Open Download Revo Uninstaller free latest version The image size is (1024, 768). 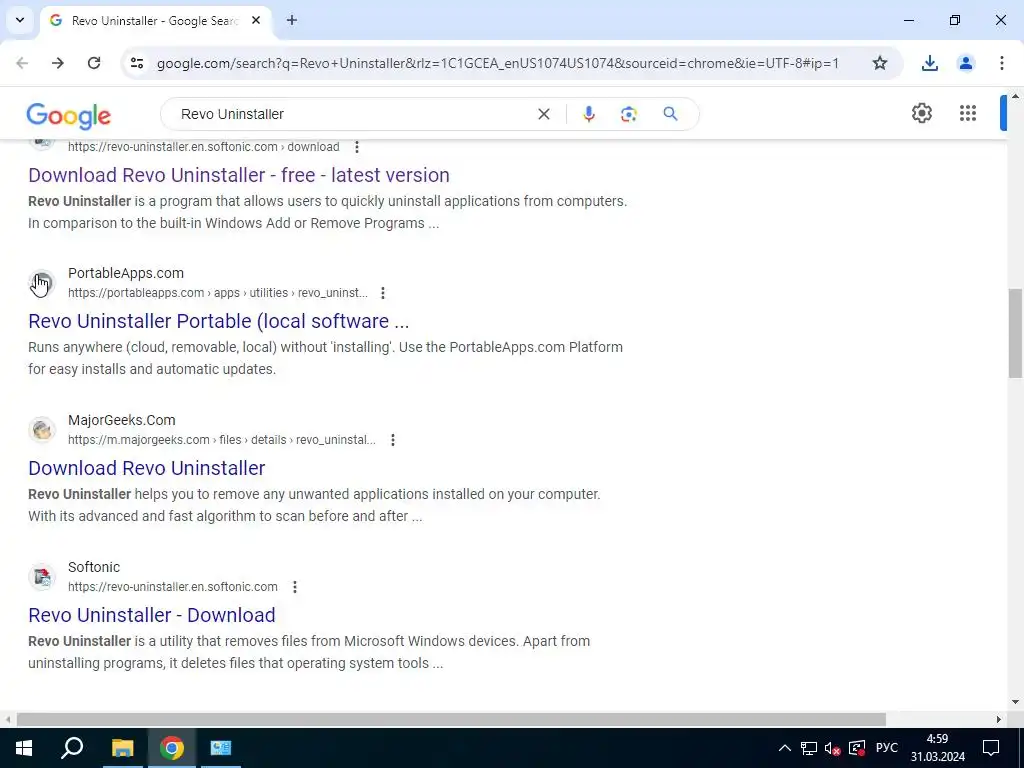tap(239, 175)
